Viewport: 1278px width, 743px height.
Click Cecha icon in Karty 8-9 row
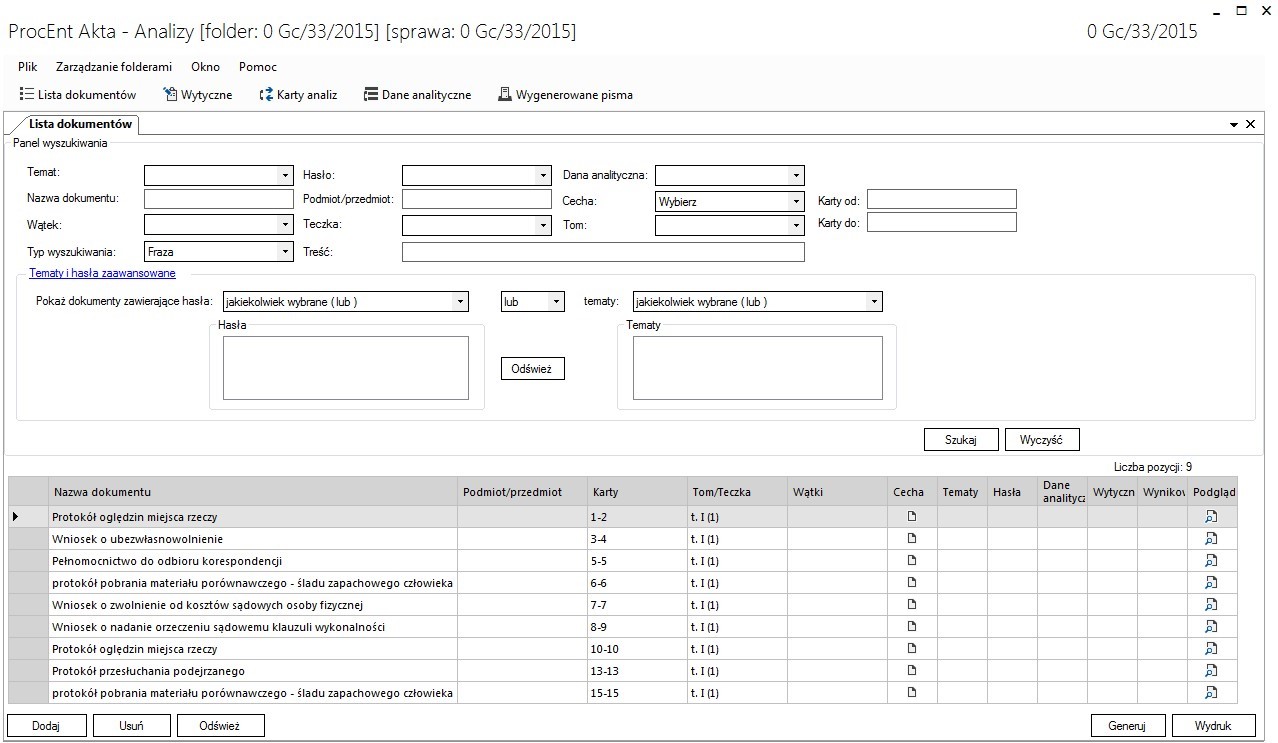[x=911, y=627]
